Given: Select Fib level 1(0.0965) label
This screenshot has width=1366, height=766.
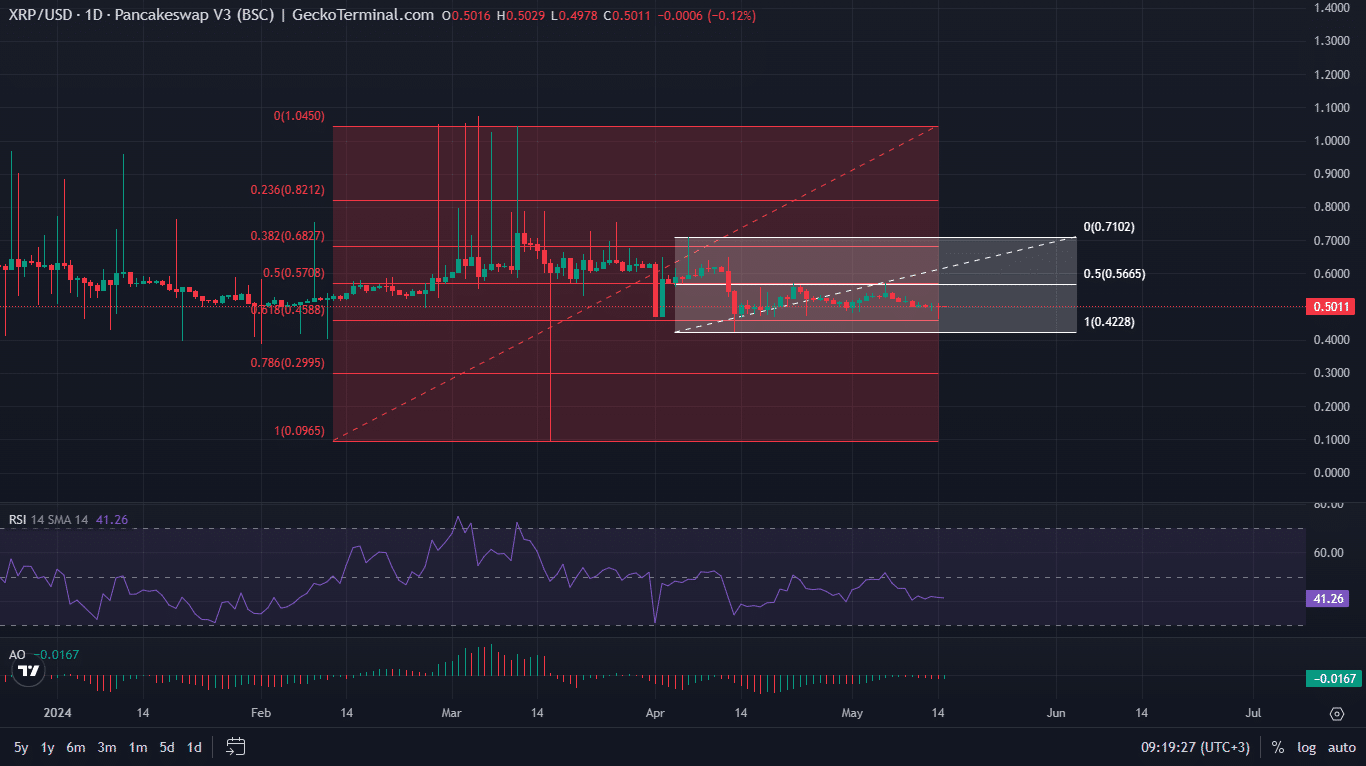Looking at the screenshot, I should [300, 431].
